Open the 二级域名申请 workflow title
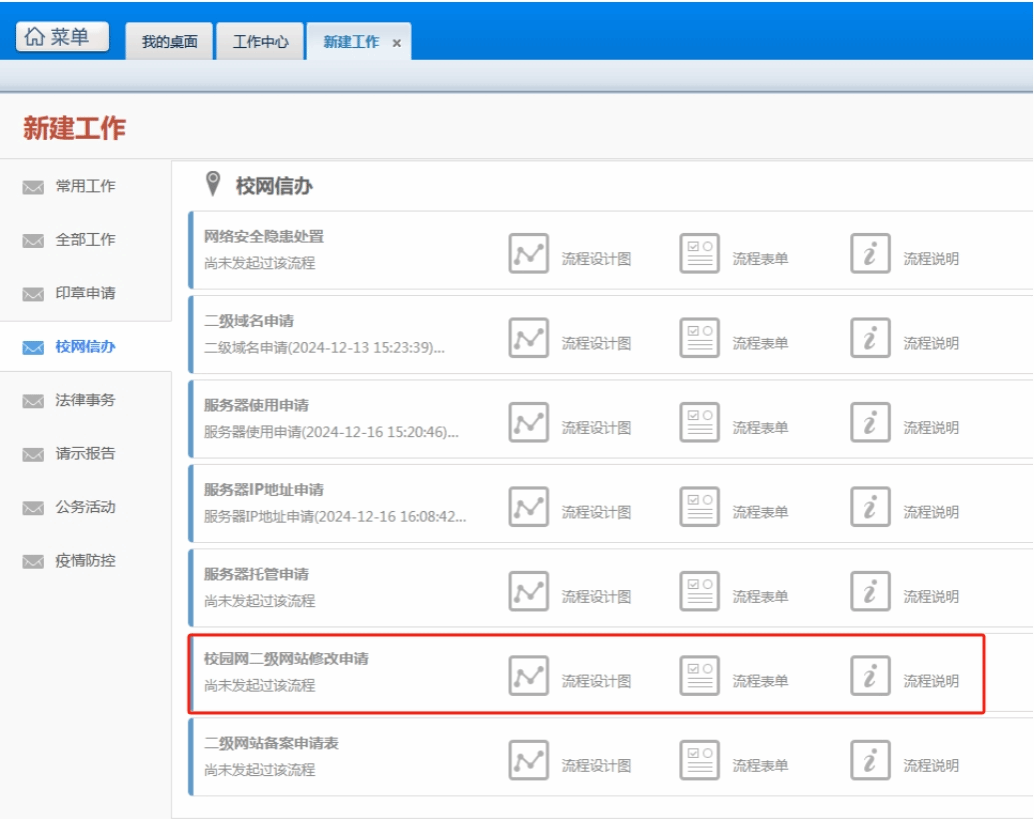The height and width of the screenshot is (819, 1034). pyautogui.click(x=249, y=321)
